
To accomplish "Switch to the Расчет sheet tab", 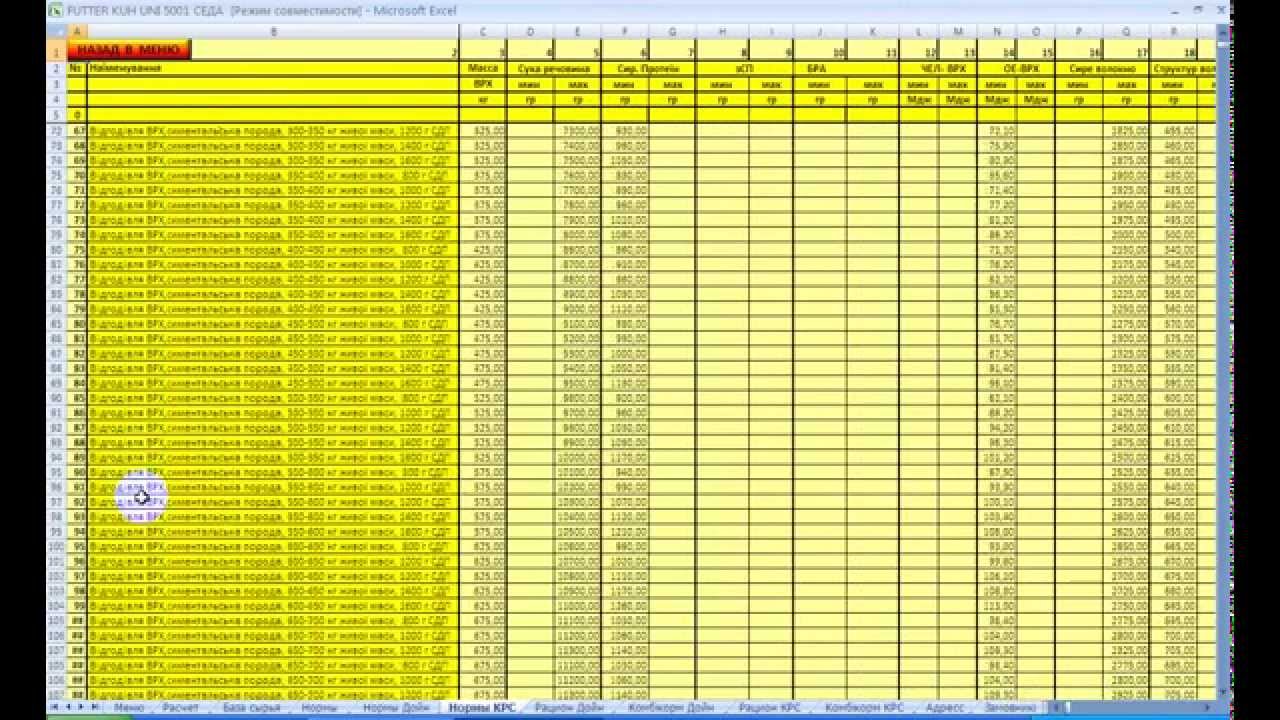I will tap(181, 707).
